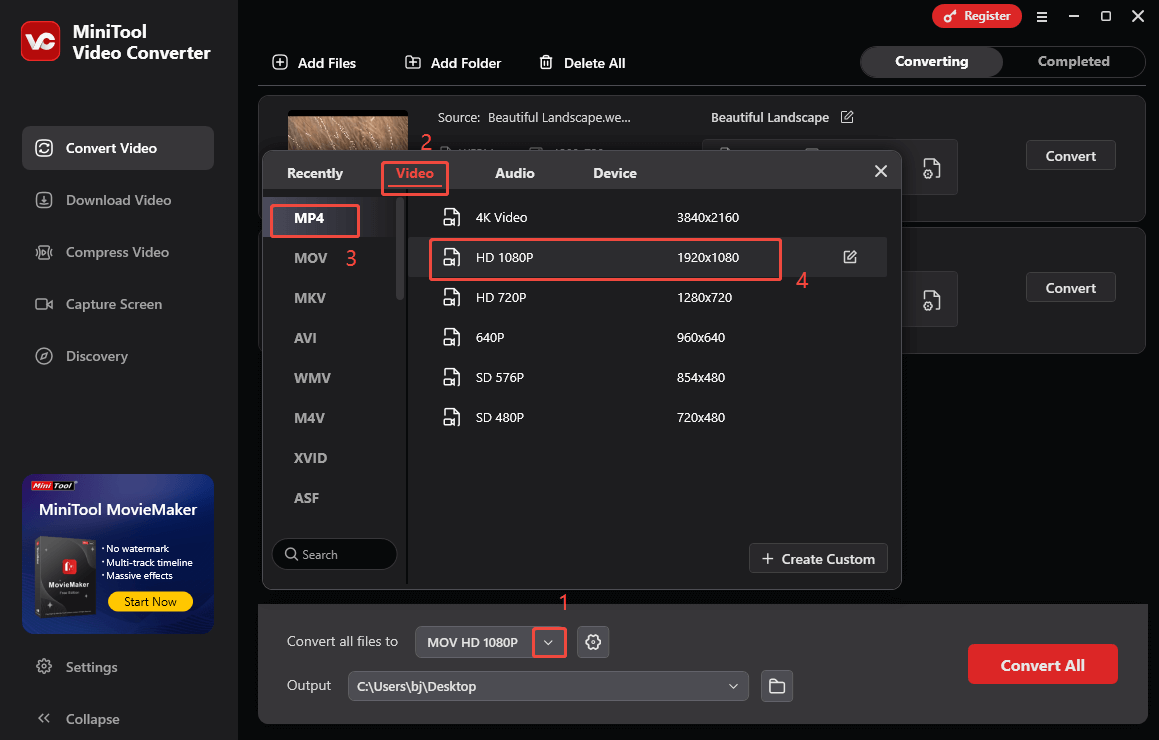The width and height of the screenshot is (1159, 740).
Task: Click the SD 576P file icon
Action: point(451,377)
